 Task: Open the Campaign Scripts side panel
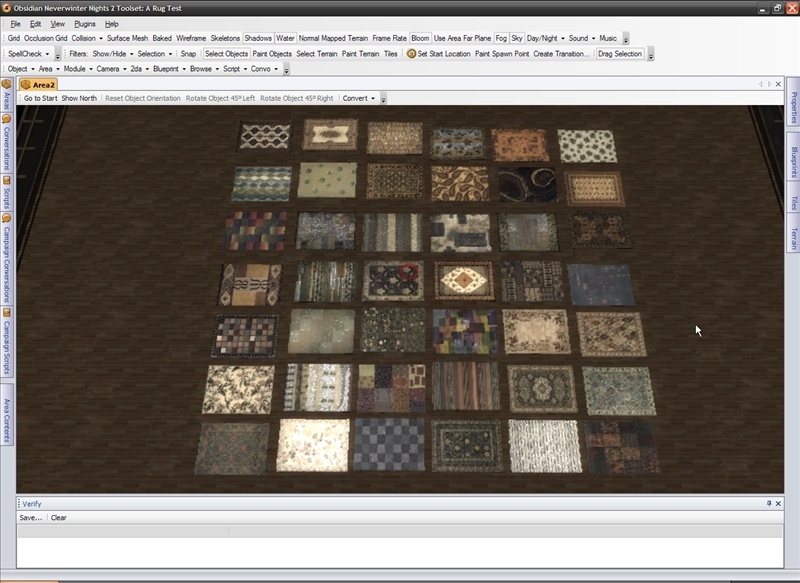[6, 340]
